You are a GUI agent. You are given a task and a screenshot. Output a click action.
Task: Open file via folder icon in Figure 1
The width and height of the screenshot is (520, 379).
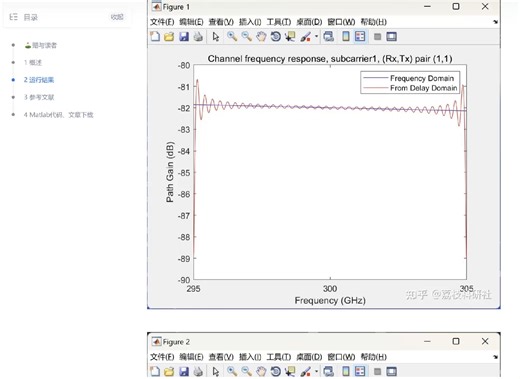pos(169,36)
